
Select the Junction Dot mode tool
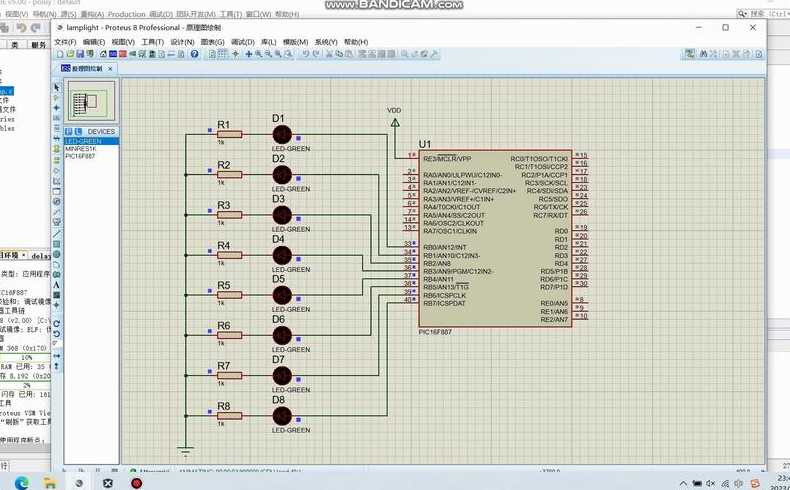[x=56, y=107]
